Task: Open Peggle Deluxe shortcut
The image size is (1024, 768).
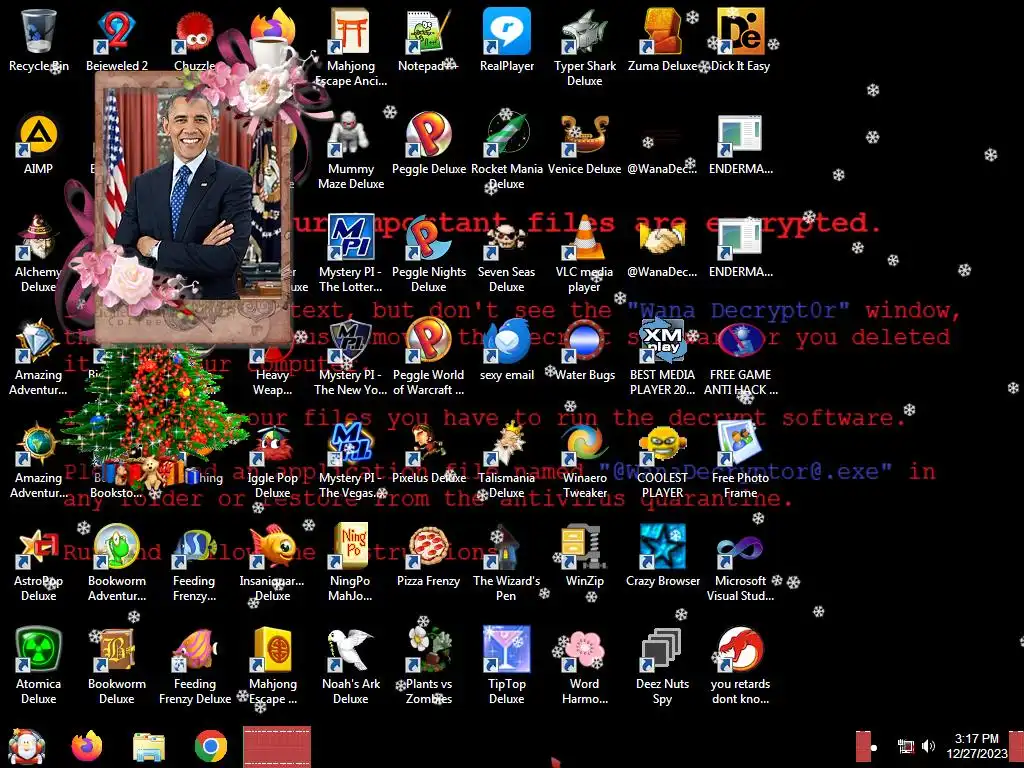Action: (428, 144)
